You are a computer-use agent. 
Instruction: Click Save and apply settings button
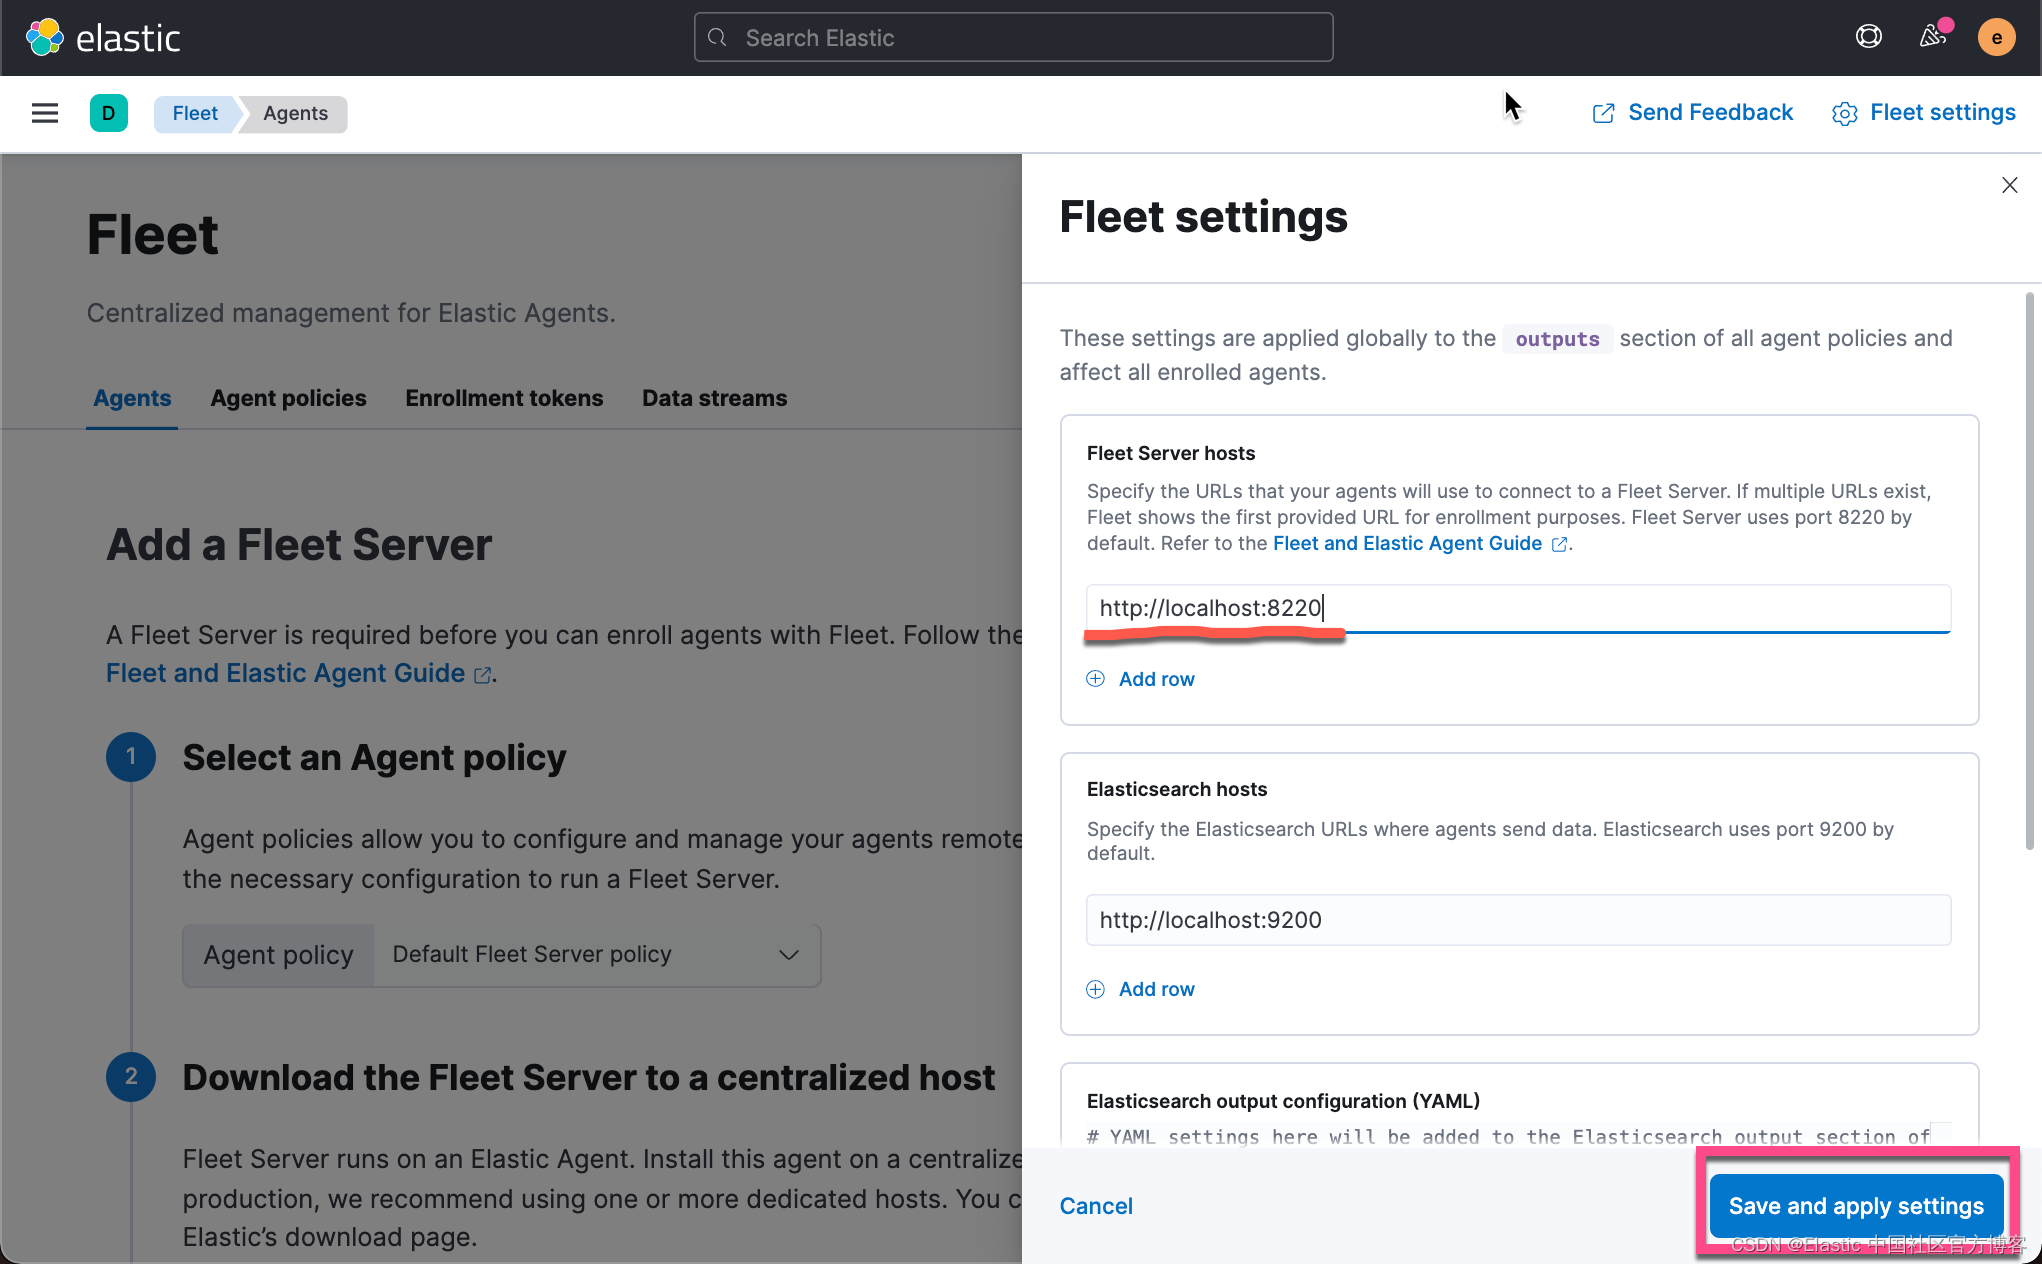point(1855,1206)
